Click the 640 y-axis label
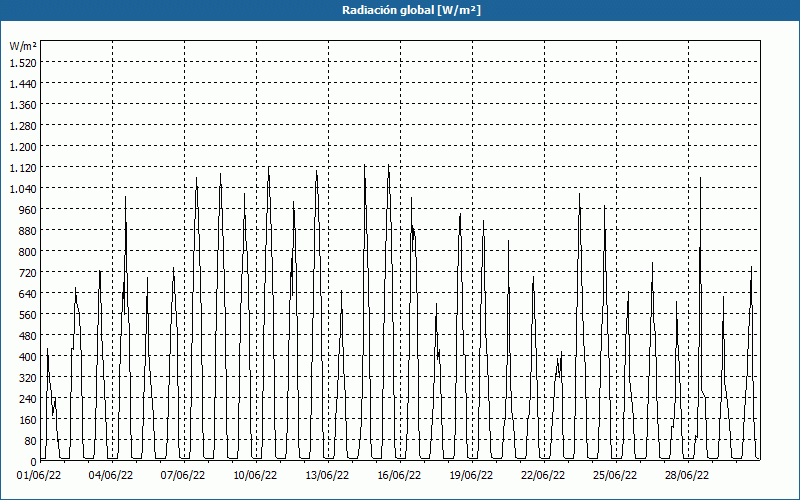 [x=29, y=294]
